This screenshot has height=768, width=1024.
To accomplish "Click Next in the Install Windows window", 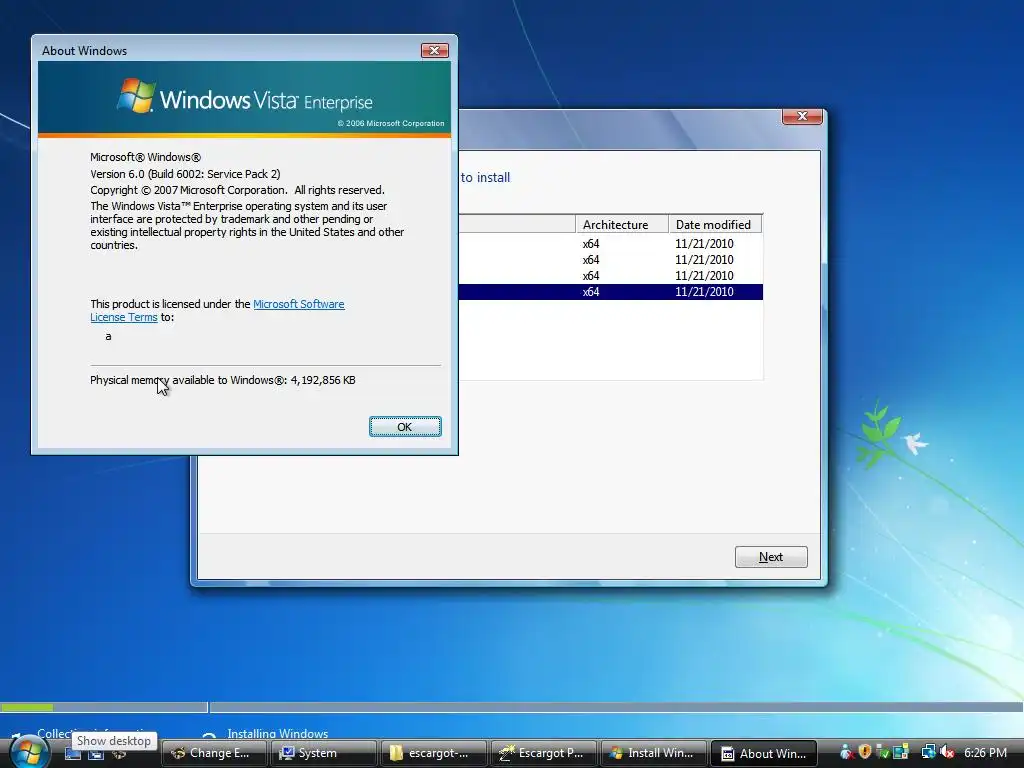I will click(771, 557).
